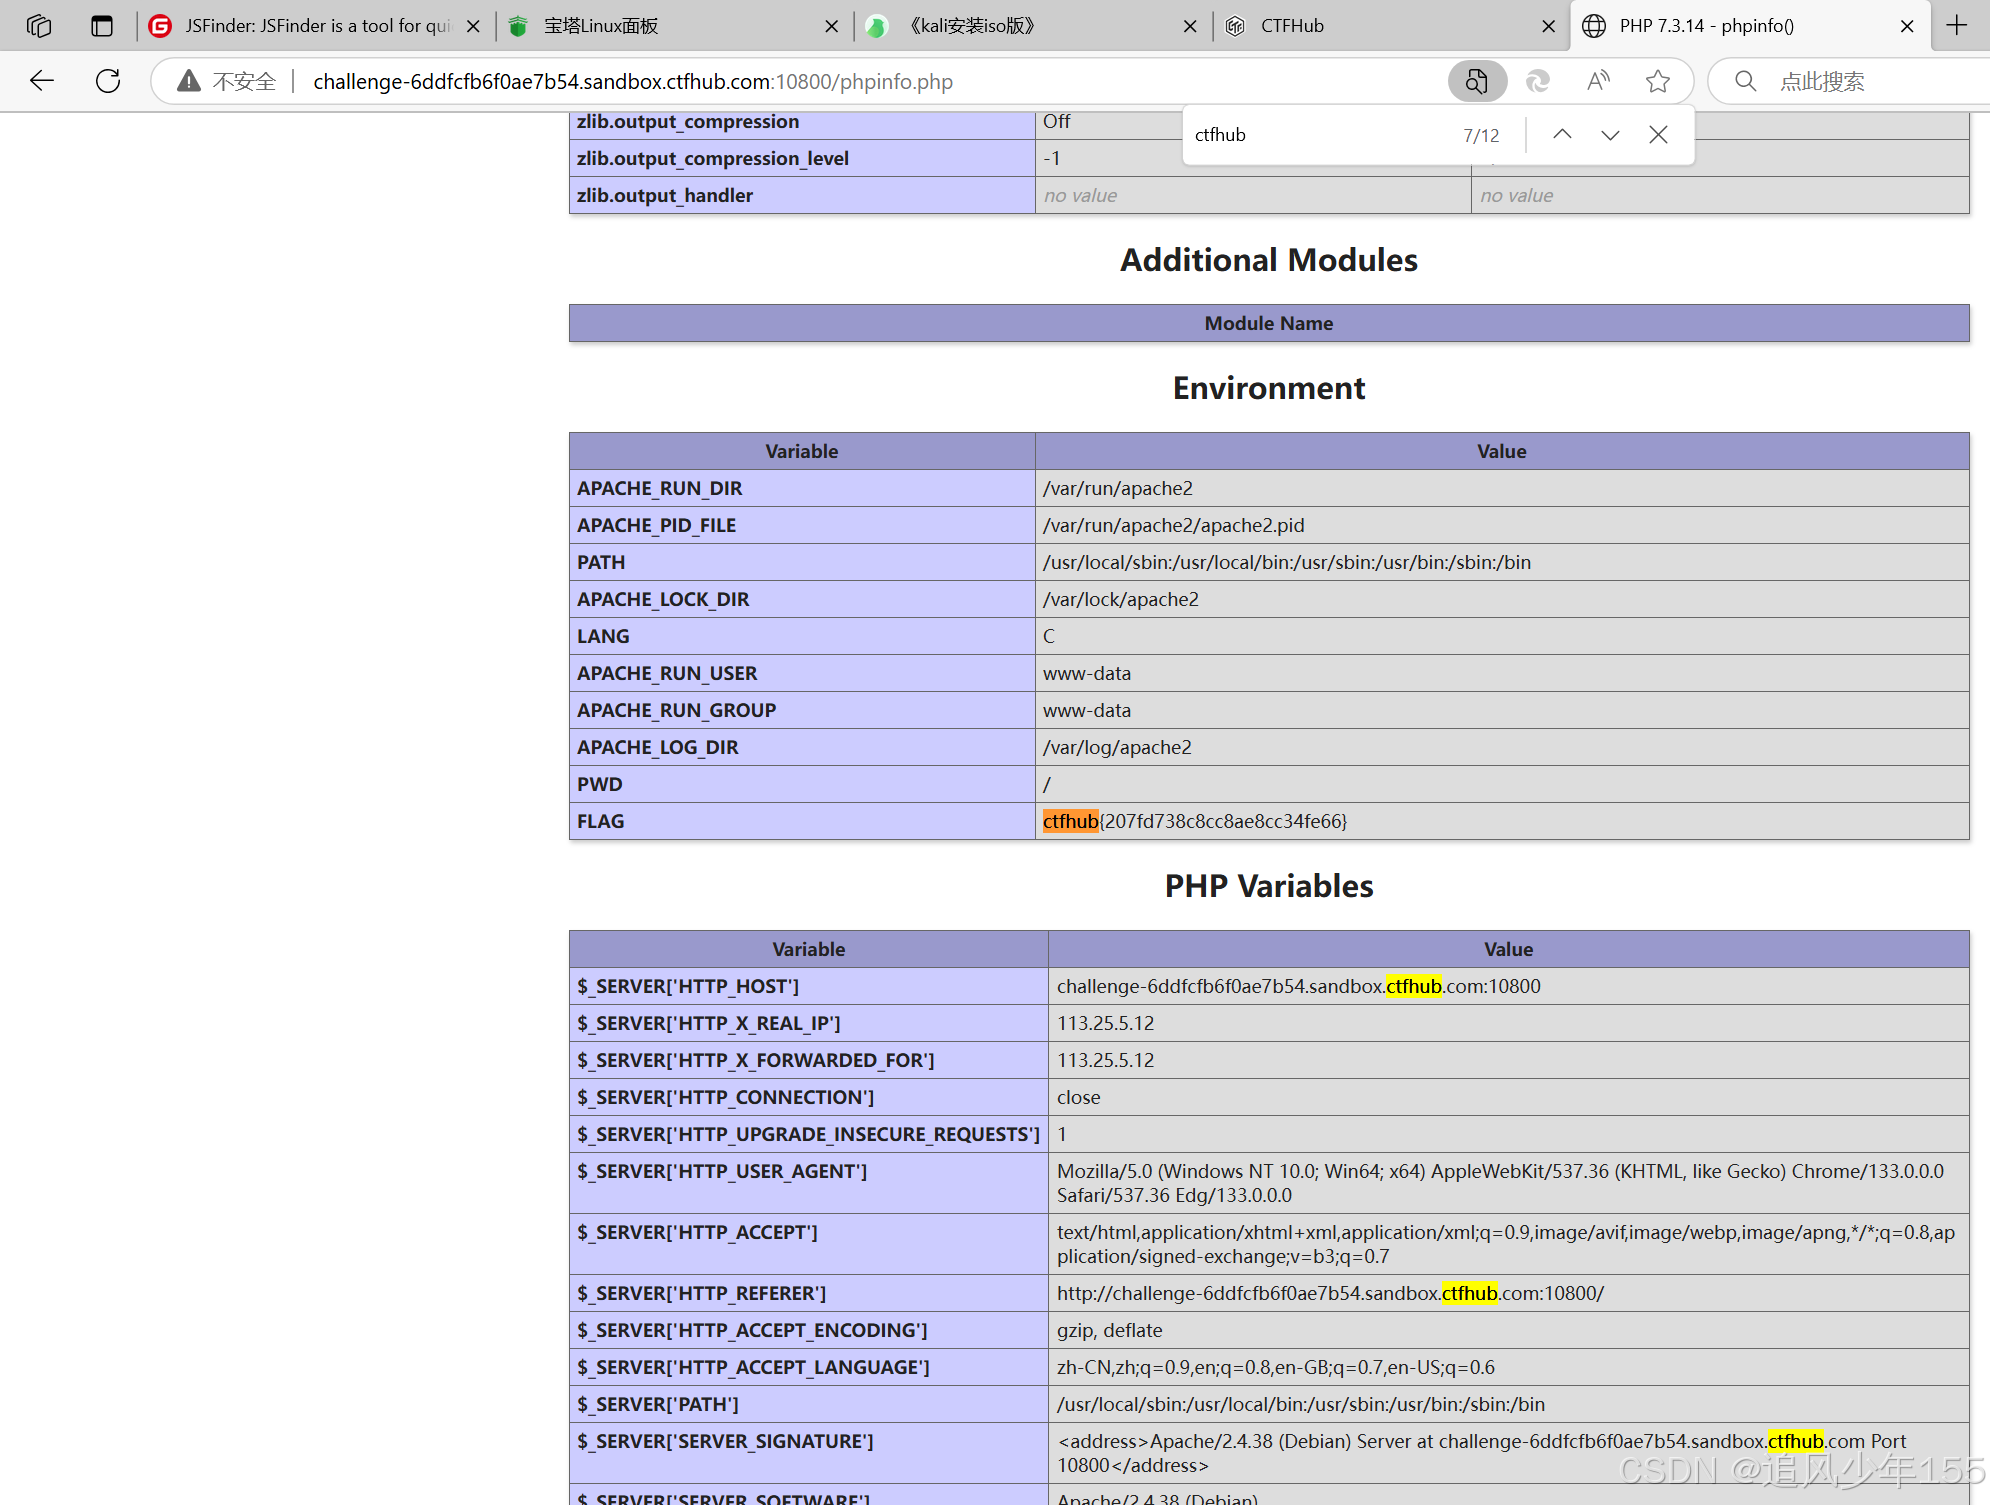Navigate back with the arrow icon
Image resolution: width=1990 pixels, height=1505 pixels.
click(41, 81)
